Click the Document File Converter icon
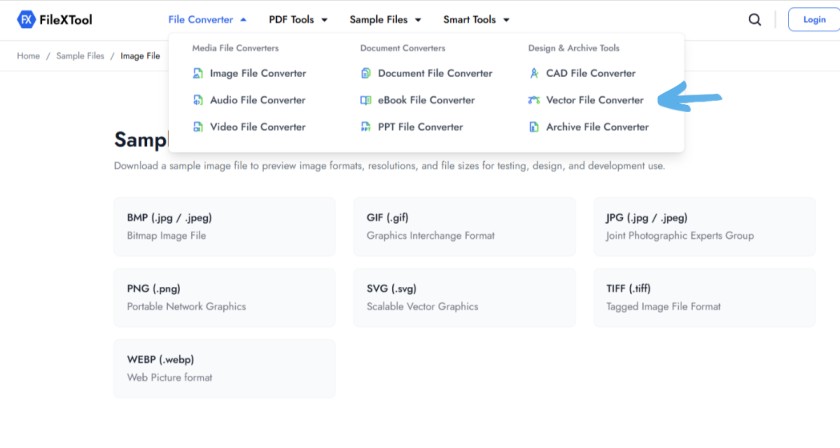The image size is (840, 448). coord(366,73)
